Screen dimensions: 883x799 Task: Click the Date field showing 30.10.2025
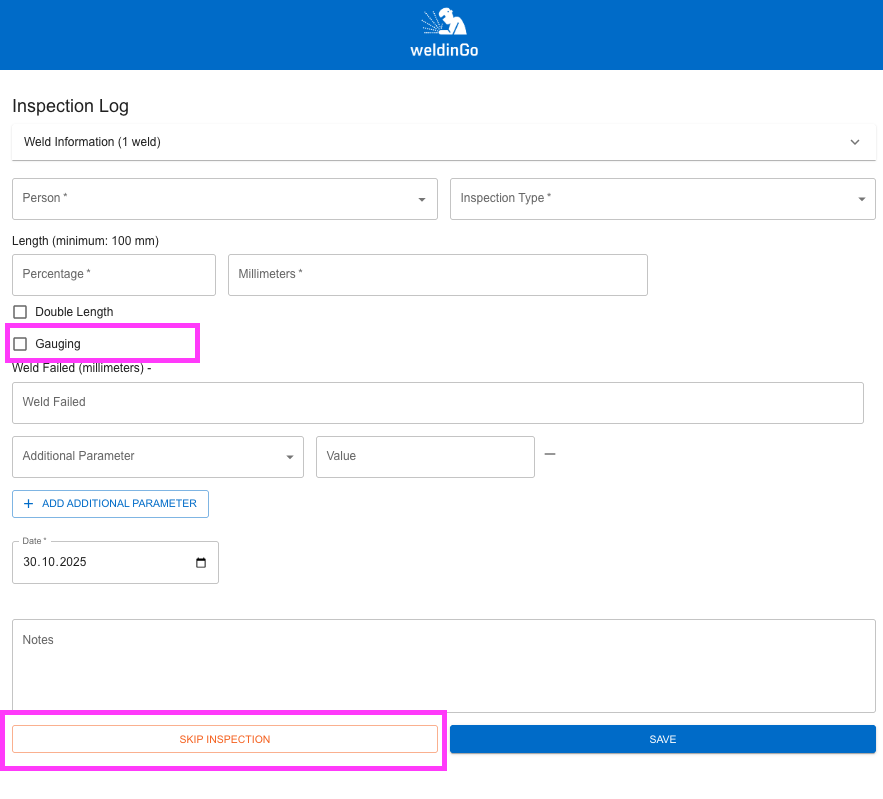100,563
